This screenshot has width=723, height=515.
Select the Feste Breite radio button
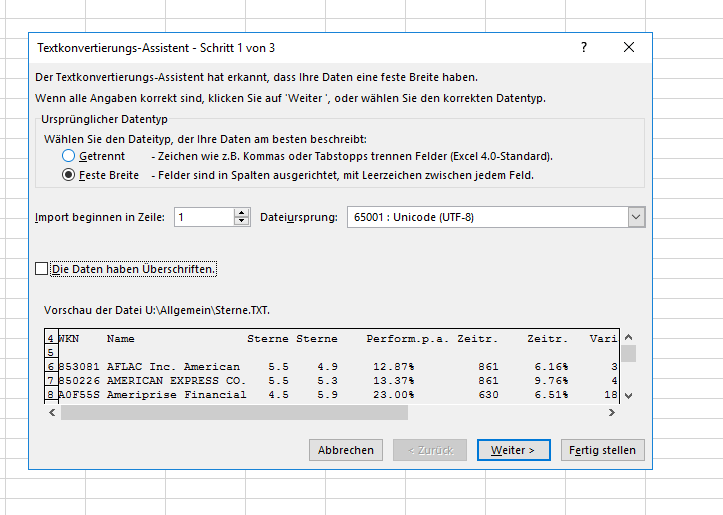68,175
